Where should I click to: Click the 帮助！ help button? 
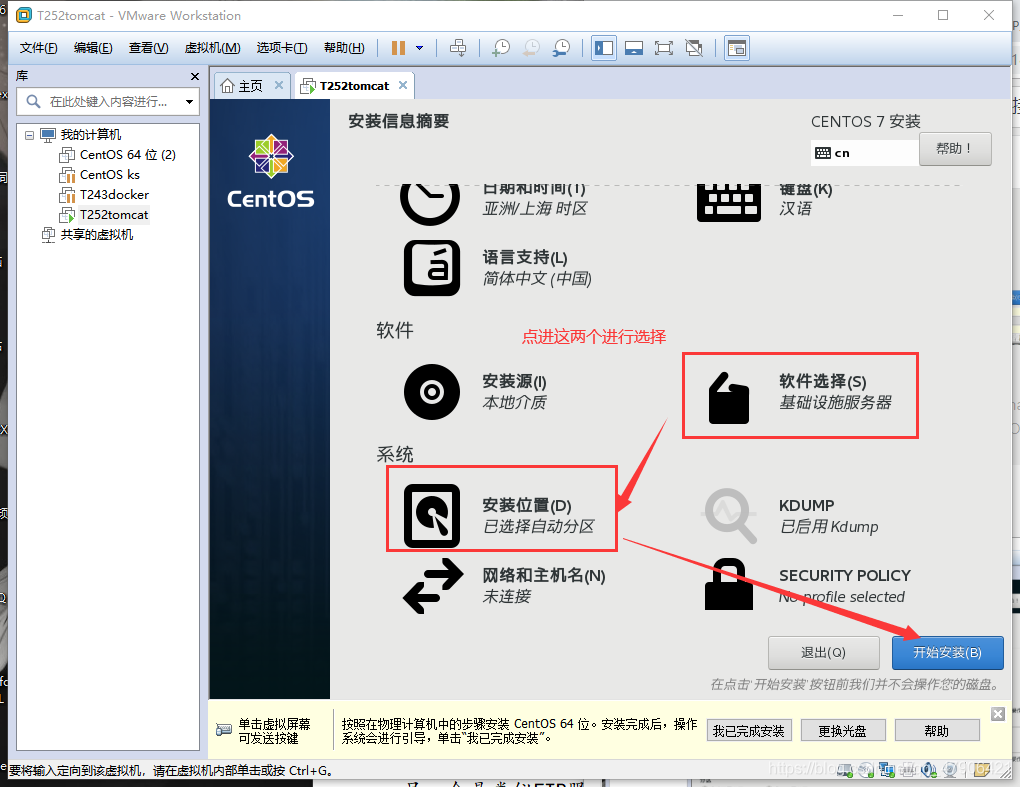coord(955,149)
